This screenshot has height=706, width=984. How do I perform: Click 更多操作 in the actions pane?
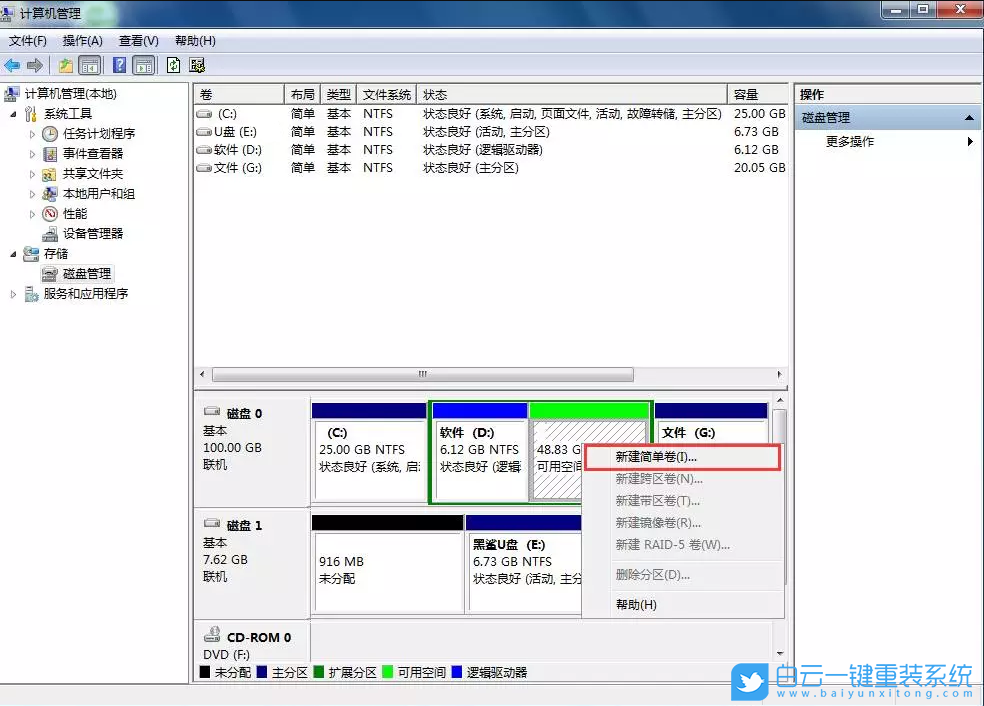(x=849, y=142)
